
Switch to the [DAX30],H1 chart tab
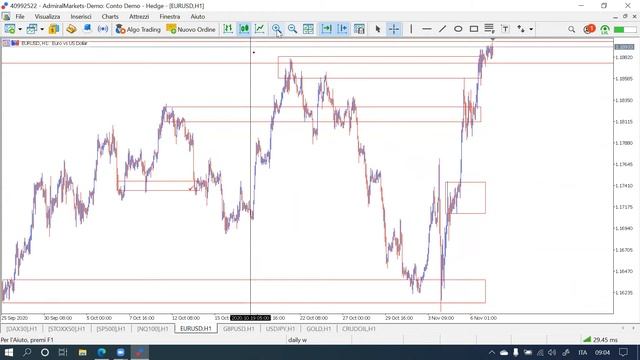[x=21, y=329]
